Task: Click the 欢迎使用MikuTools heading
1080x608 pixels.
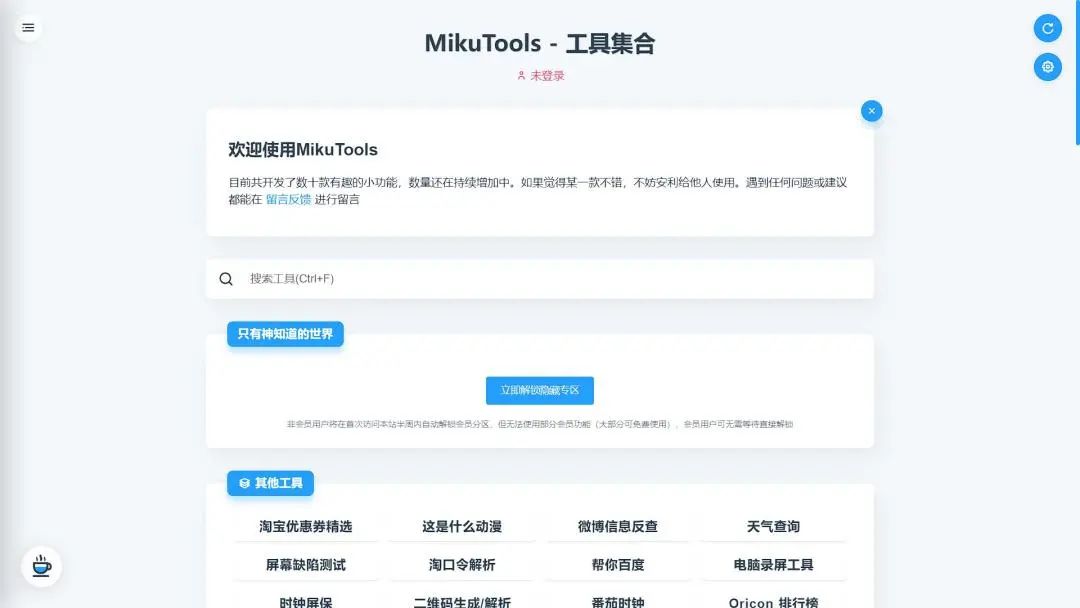Action: point(303,149)
